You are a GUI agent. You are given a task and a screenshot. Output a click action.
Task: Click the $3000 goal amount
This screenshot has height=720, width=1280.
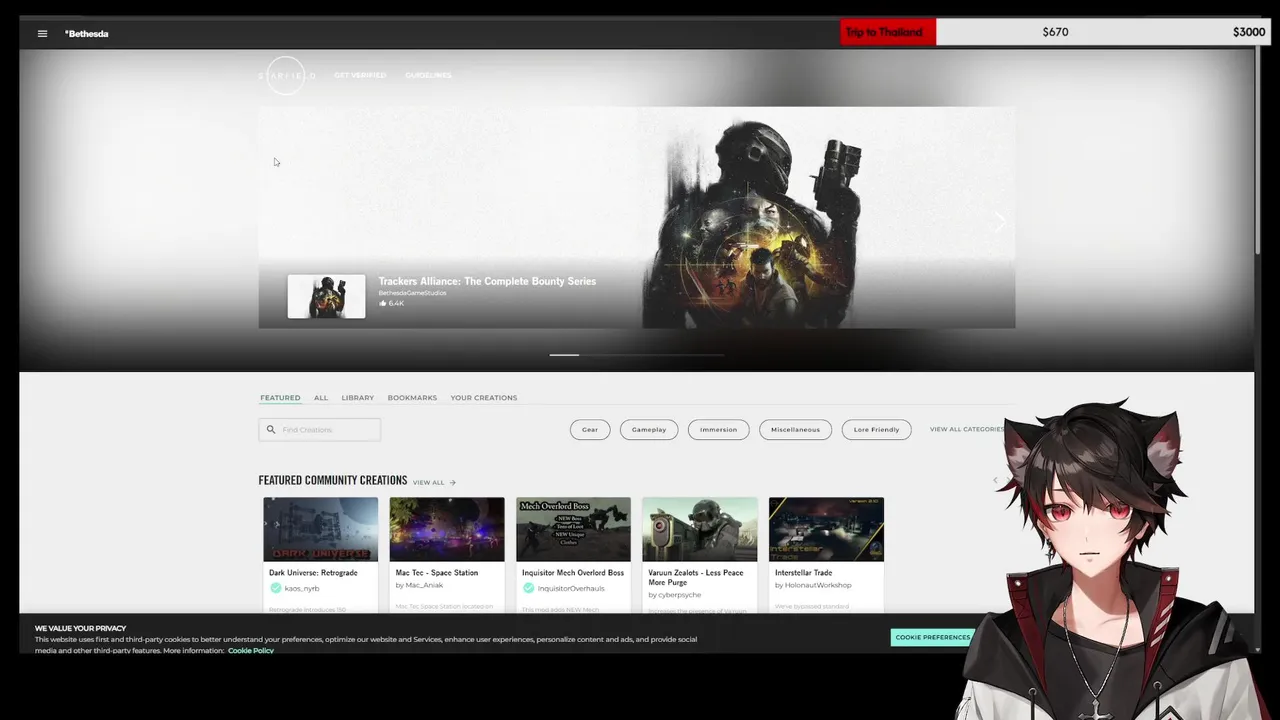(x=1249, y=32)
